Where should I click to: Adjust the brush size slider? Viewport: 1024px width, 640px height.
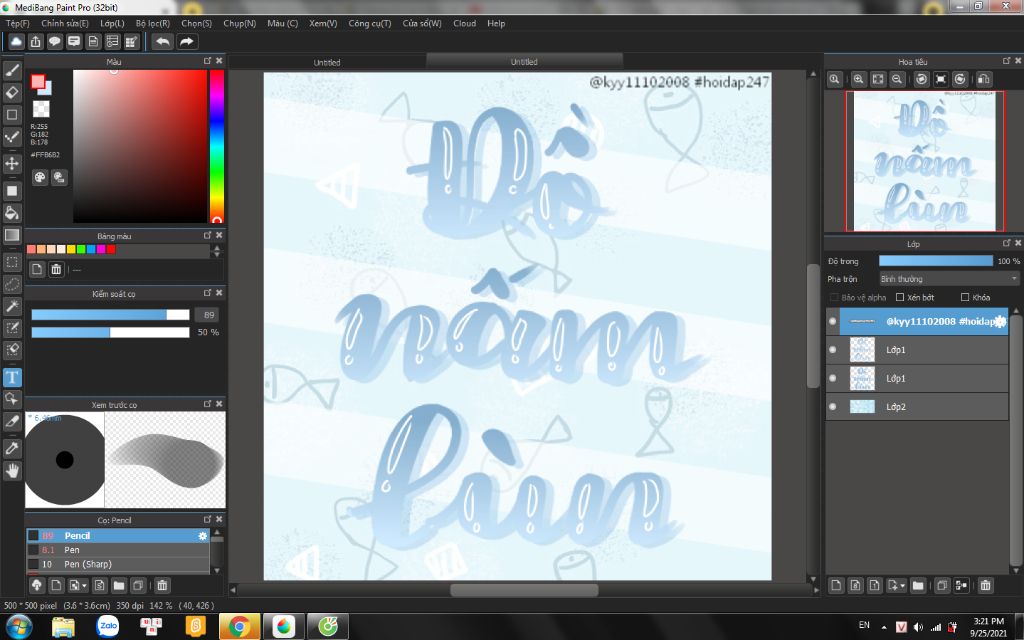tap(110, 315)
